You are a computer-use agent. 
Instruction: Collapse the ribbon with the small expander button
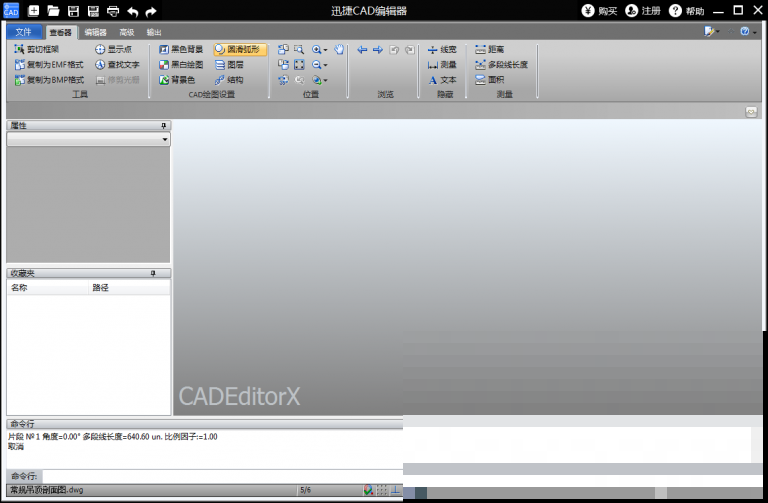coord(751,112)
